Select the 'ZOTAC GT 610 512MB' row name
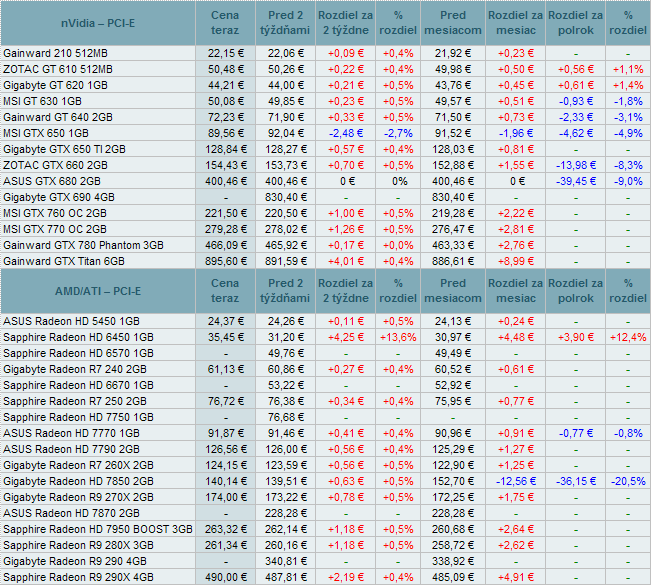The image size is (651, 585). tap(58, 69)
